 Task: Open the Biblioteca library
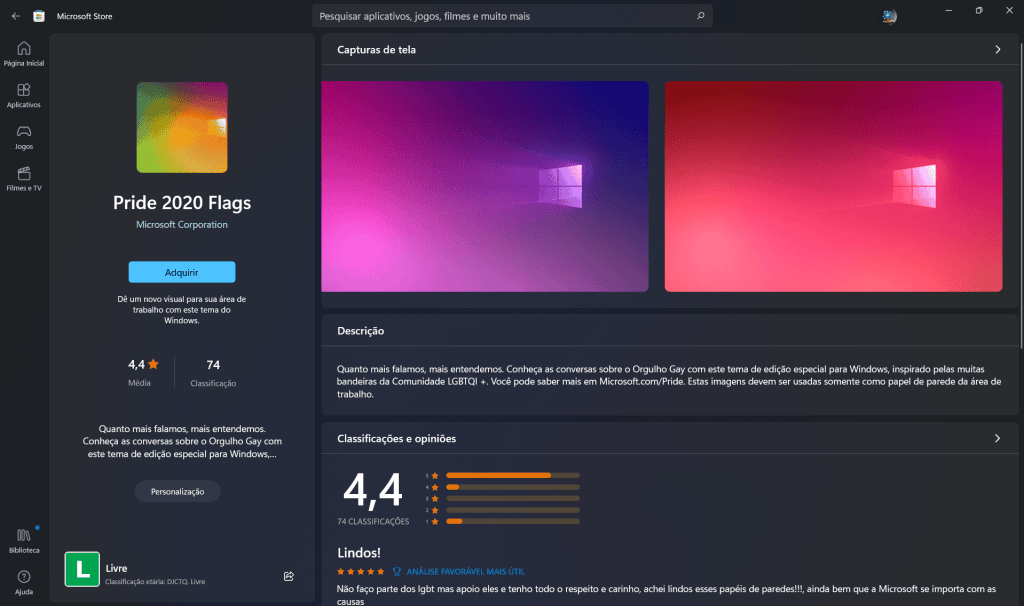coord(24,541)
